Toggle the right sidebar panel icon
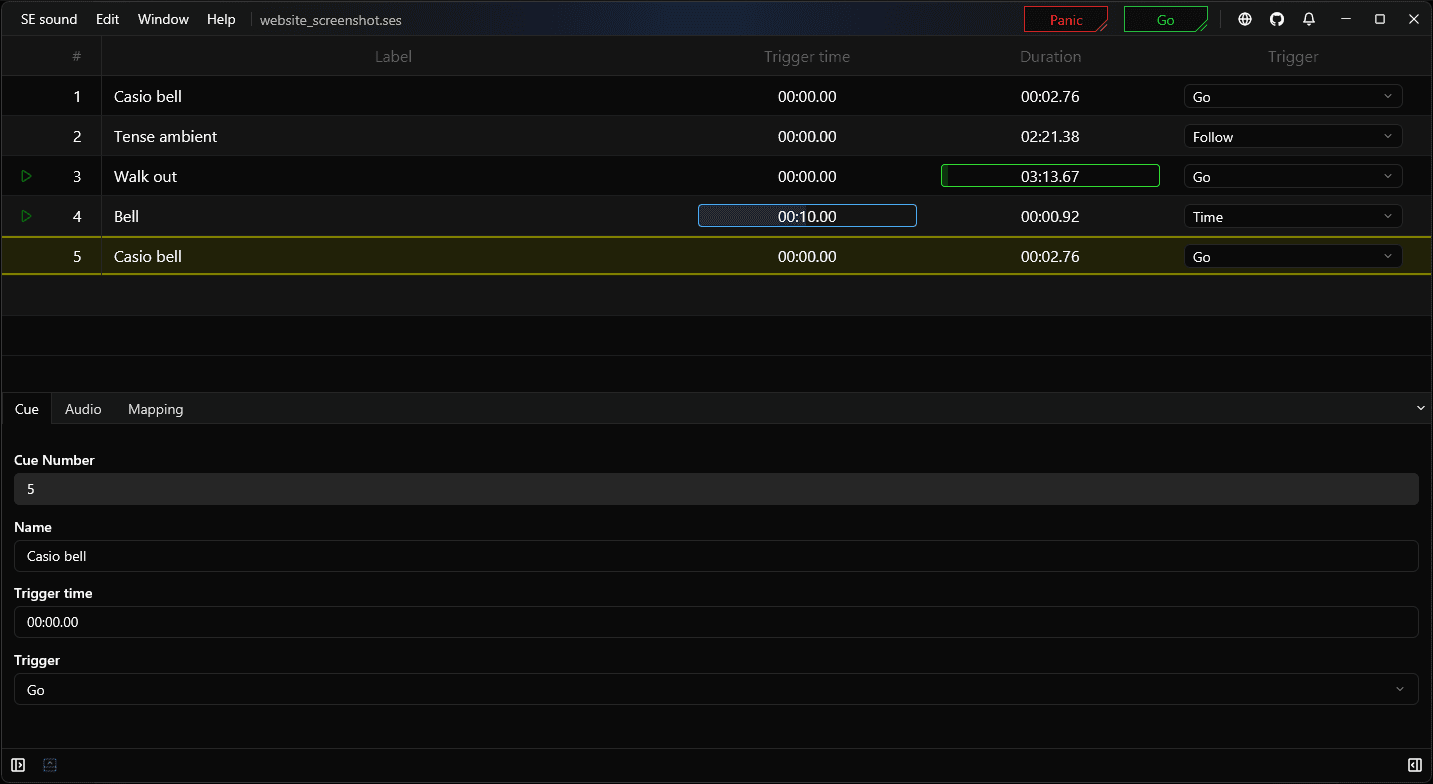This screenshot has width=1433, height=784. 1415,765
